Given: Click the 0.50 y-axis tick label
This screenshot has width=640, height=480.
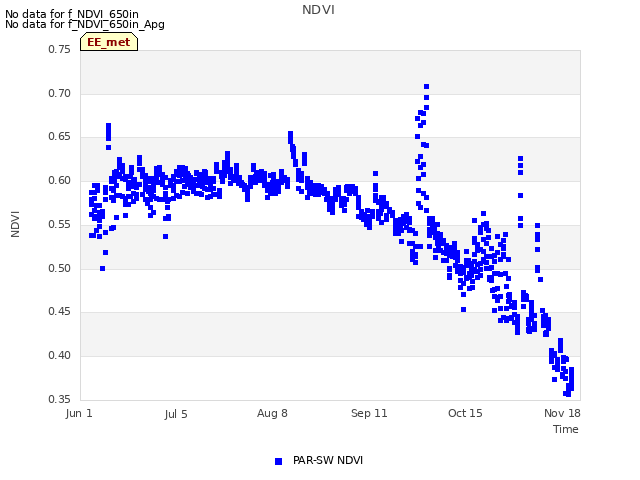Looking at the screenshot, I should (x=60, y=269).
